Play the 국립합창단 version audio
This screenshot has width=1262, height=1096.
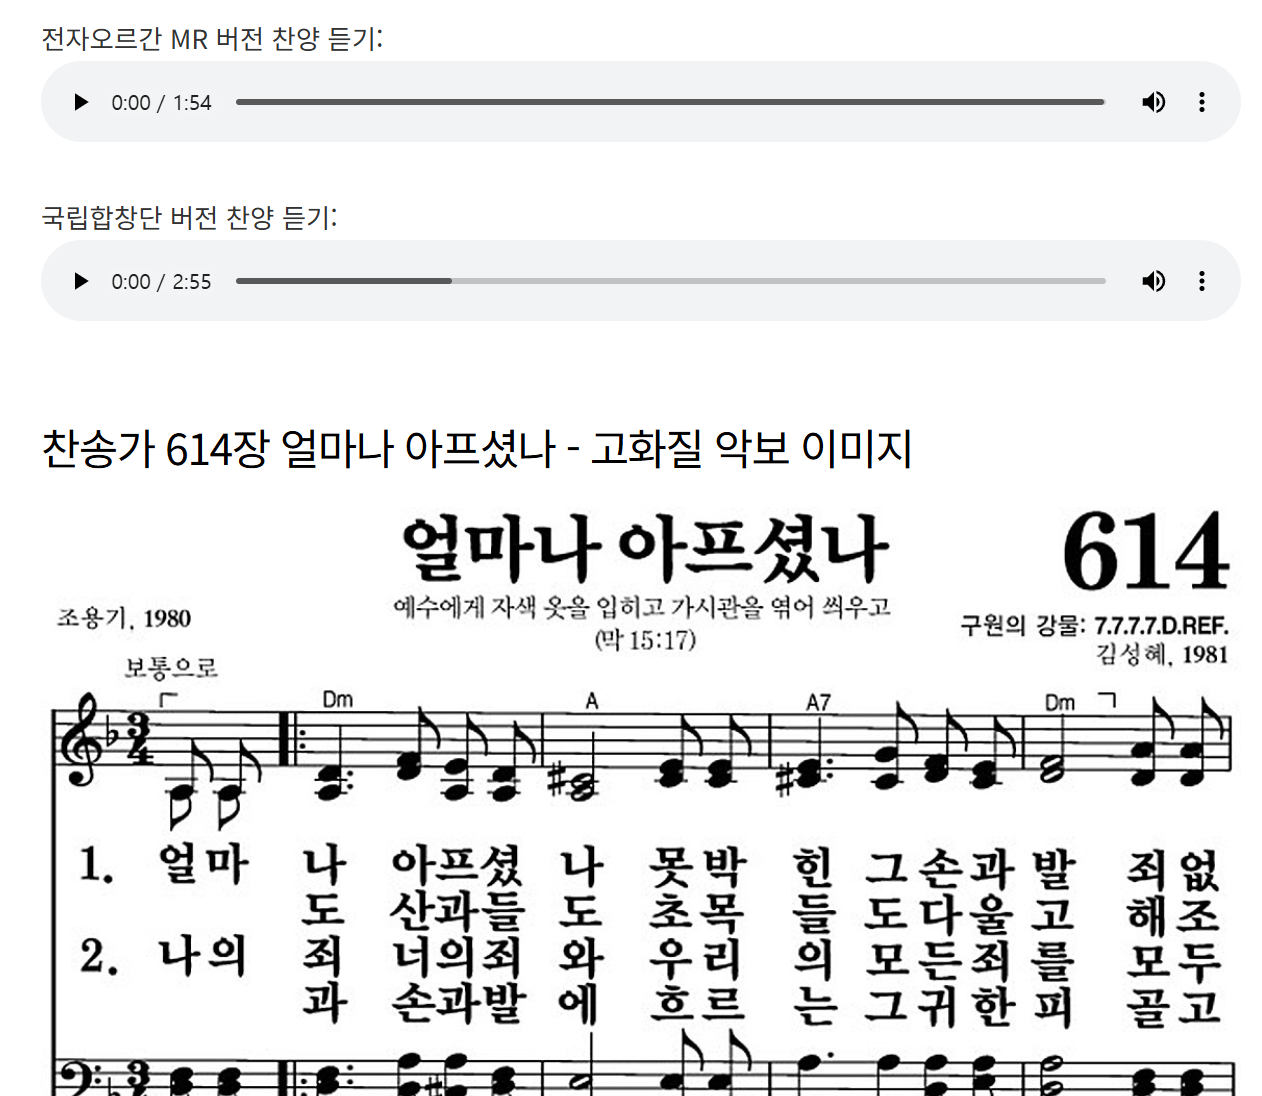point(81,281)
